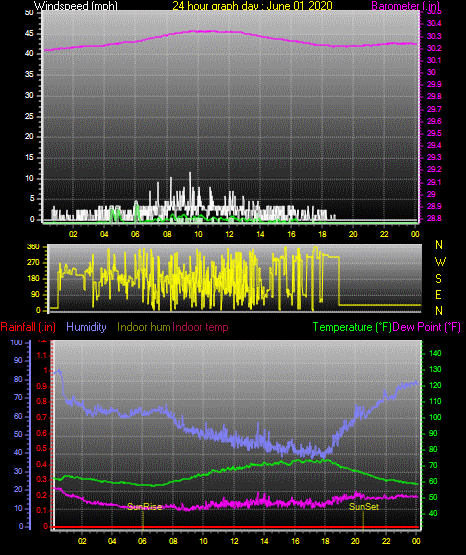Click the 270 value on wind direction axis
This screenshot has height=555, width=466.
[x=33, y=263]
